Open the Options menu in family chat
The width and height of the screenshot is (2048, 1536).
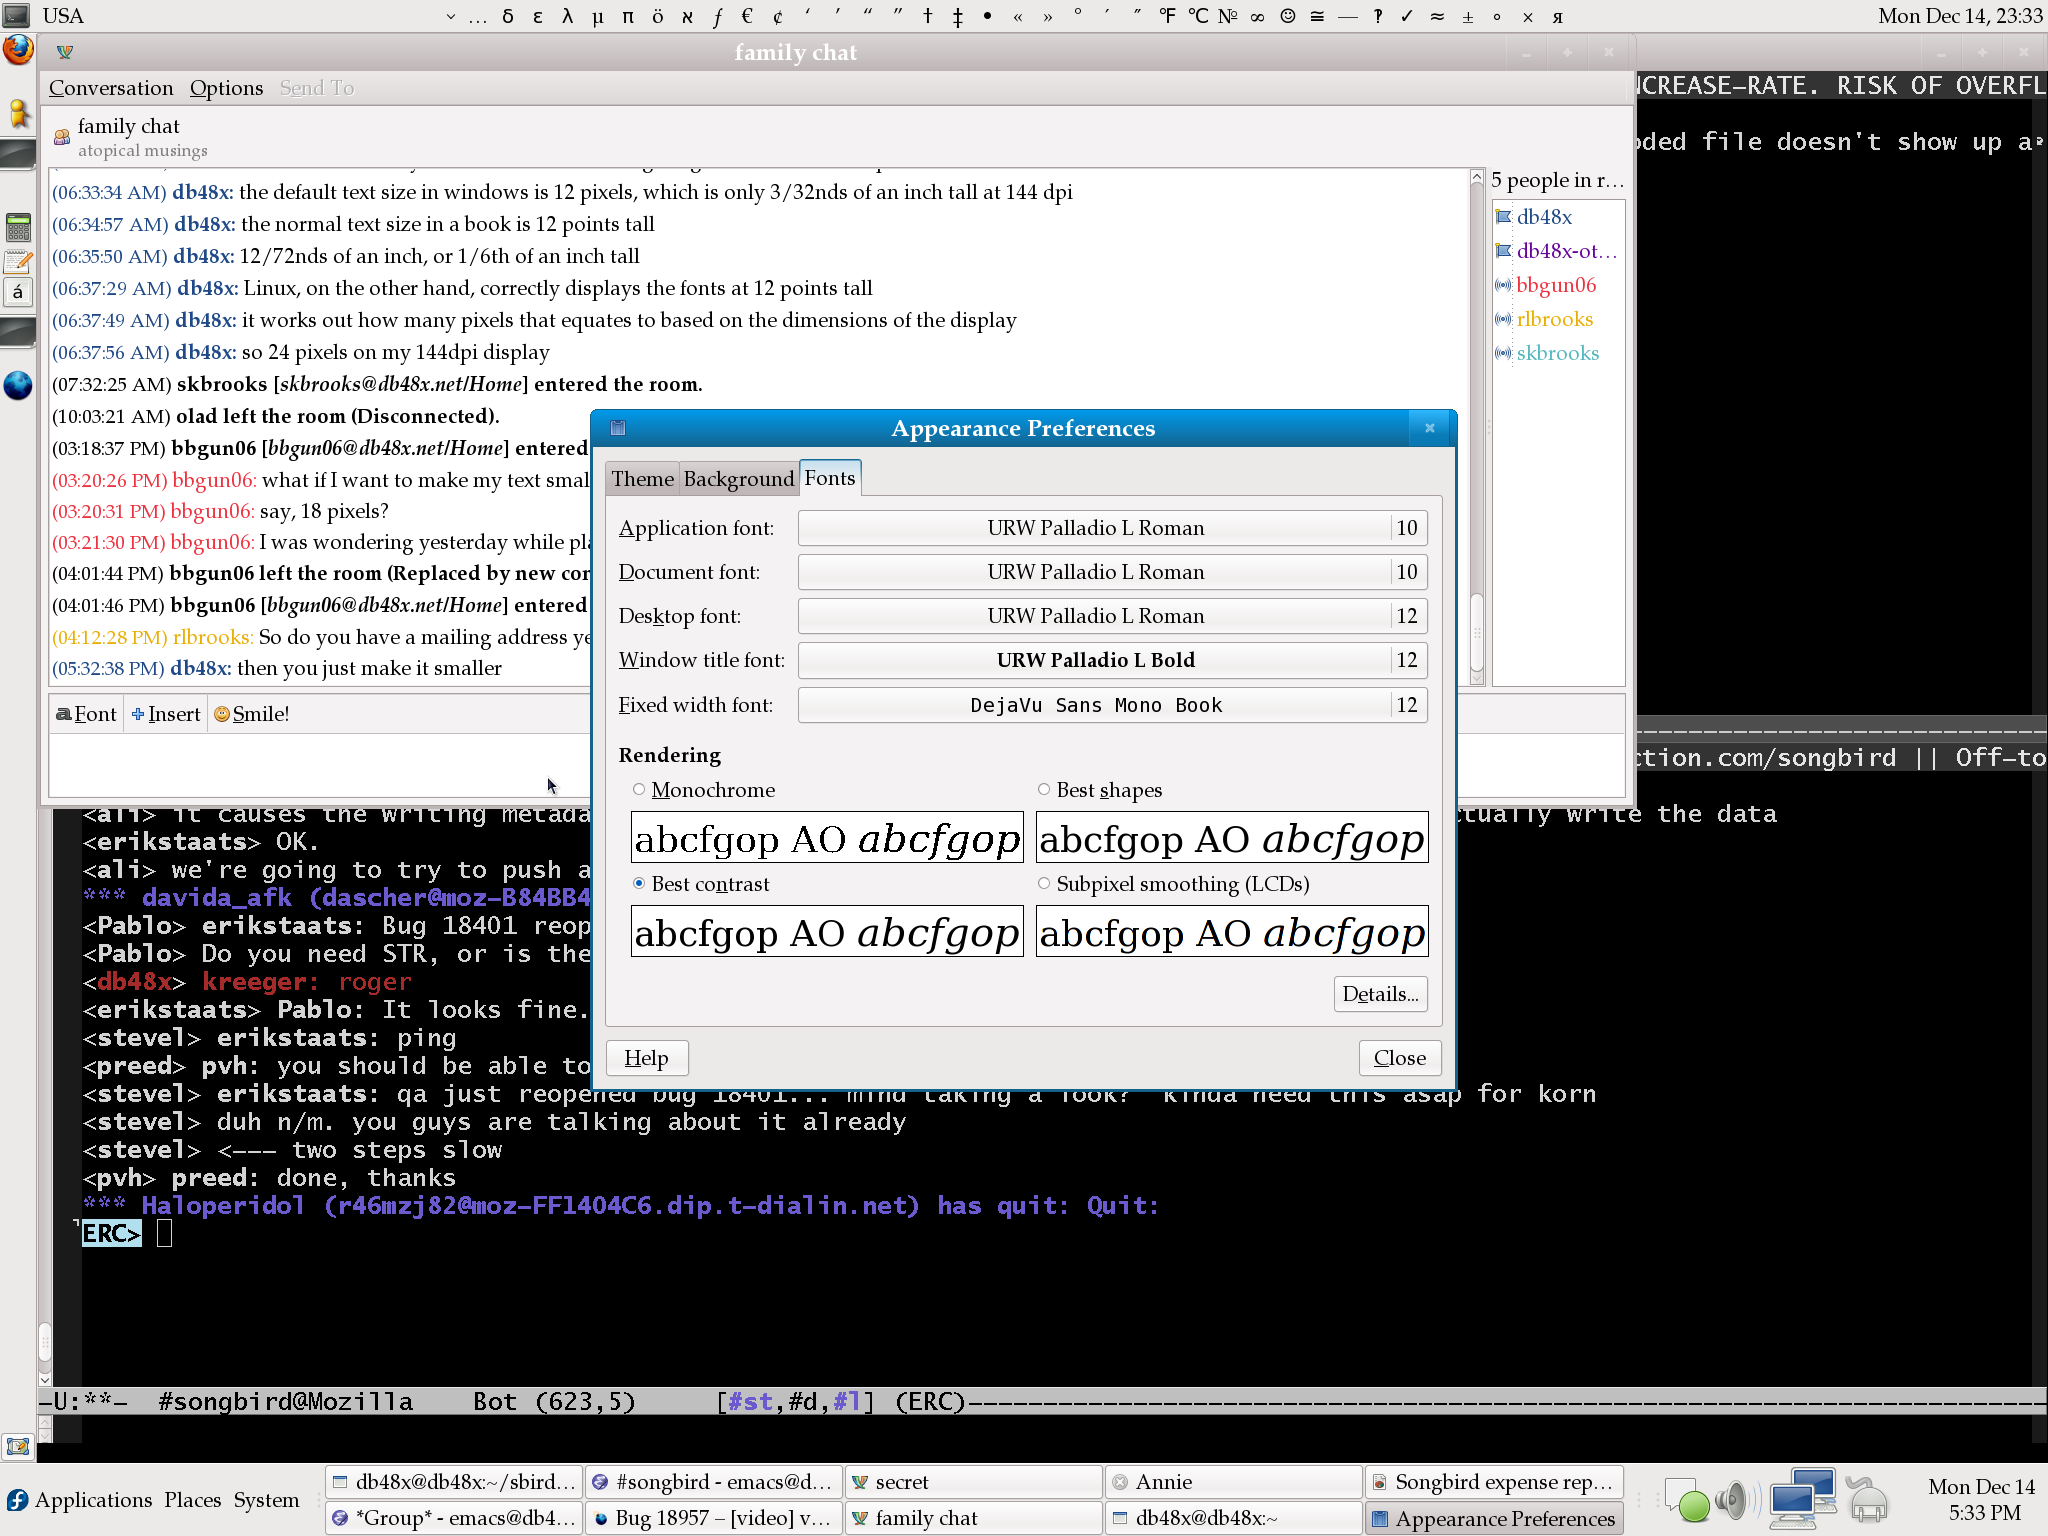tap(226, 88)
